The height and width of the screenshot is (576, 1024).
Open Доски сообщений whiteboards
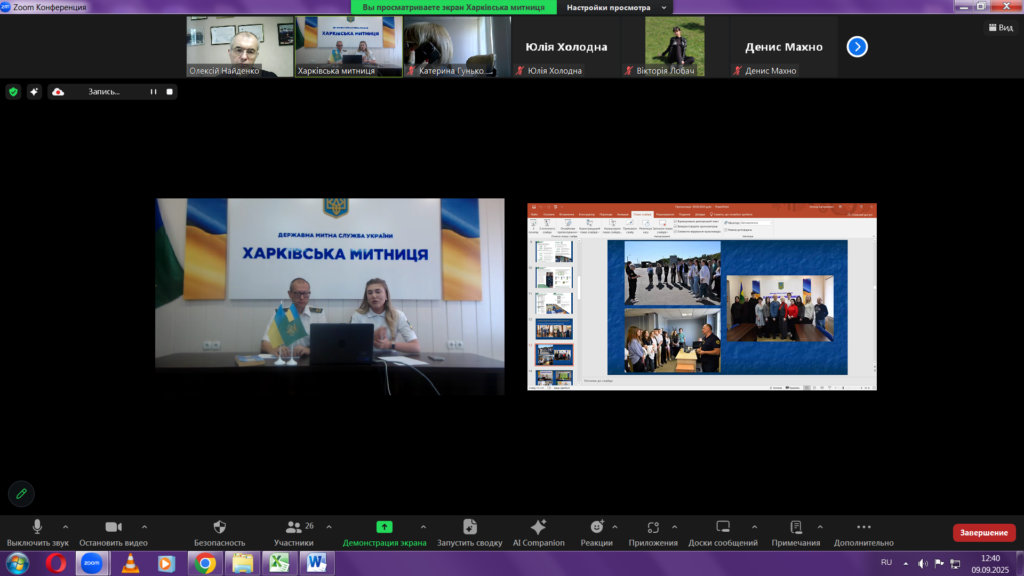pyautogui.click(x=723, y=533)
